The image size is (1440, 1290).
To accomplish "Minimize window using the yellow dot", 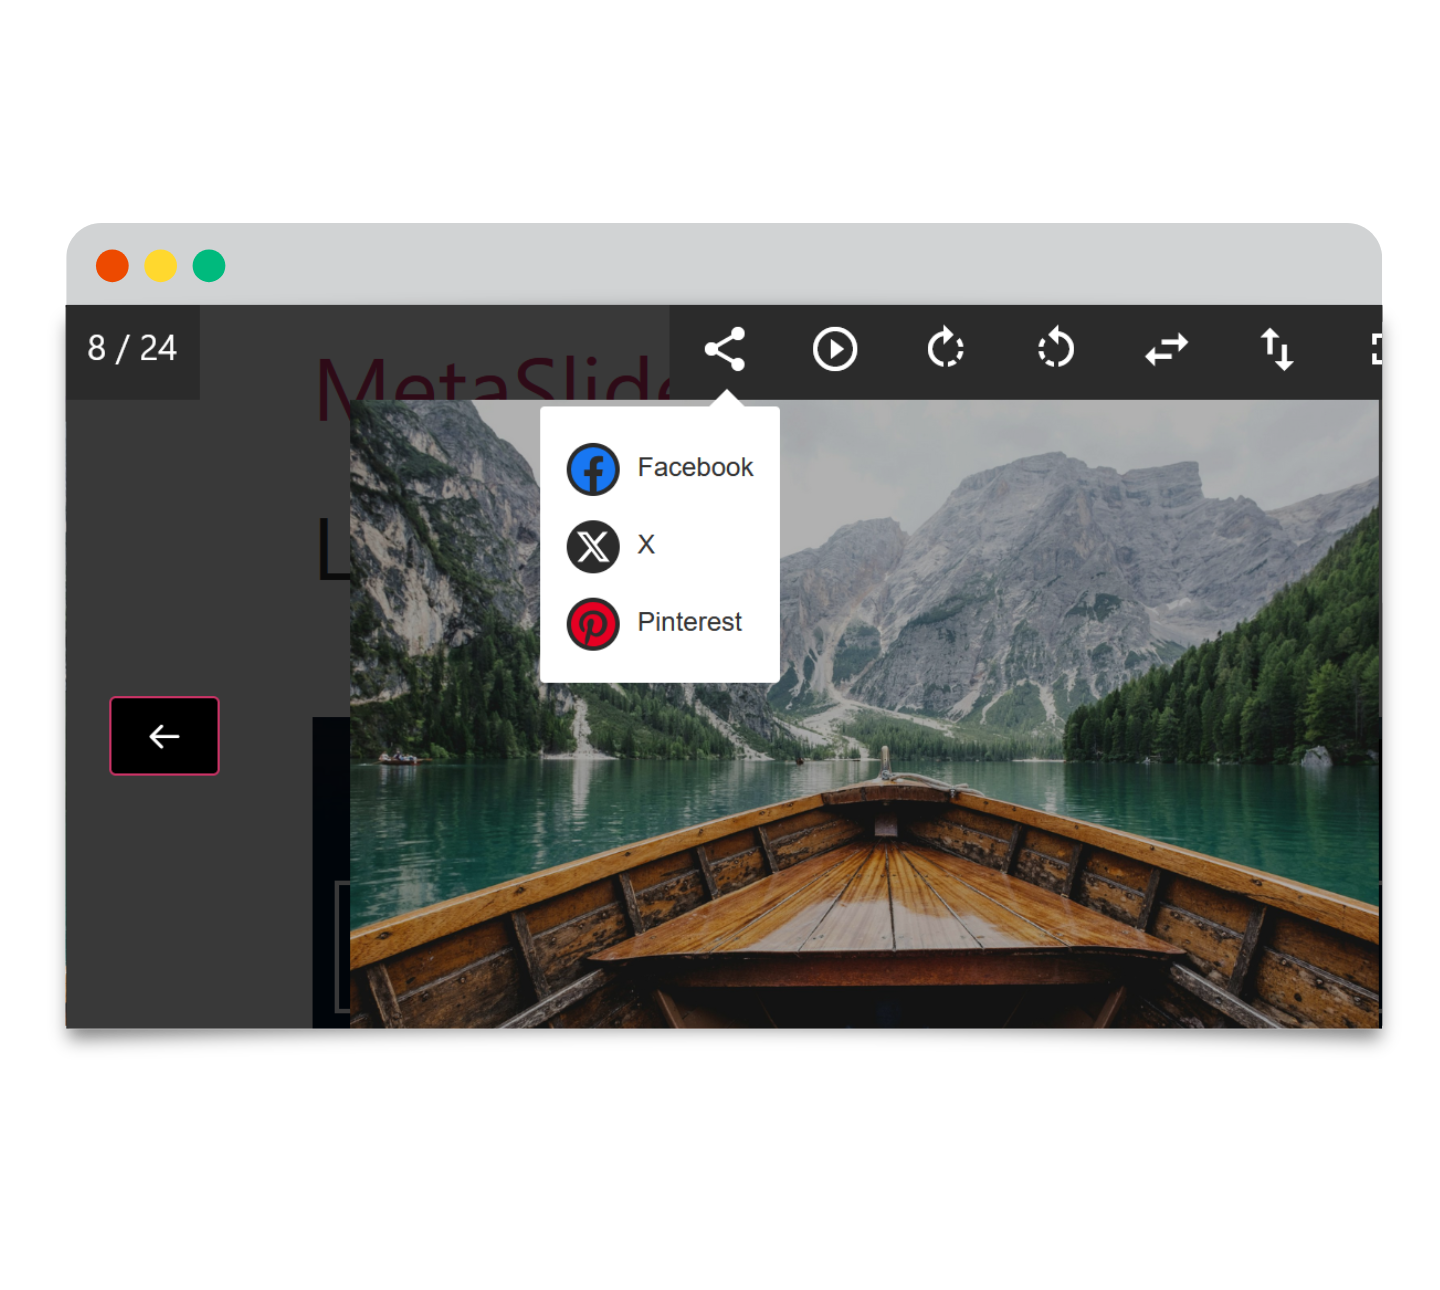I will [x=160, y=266].
